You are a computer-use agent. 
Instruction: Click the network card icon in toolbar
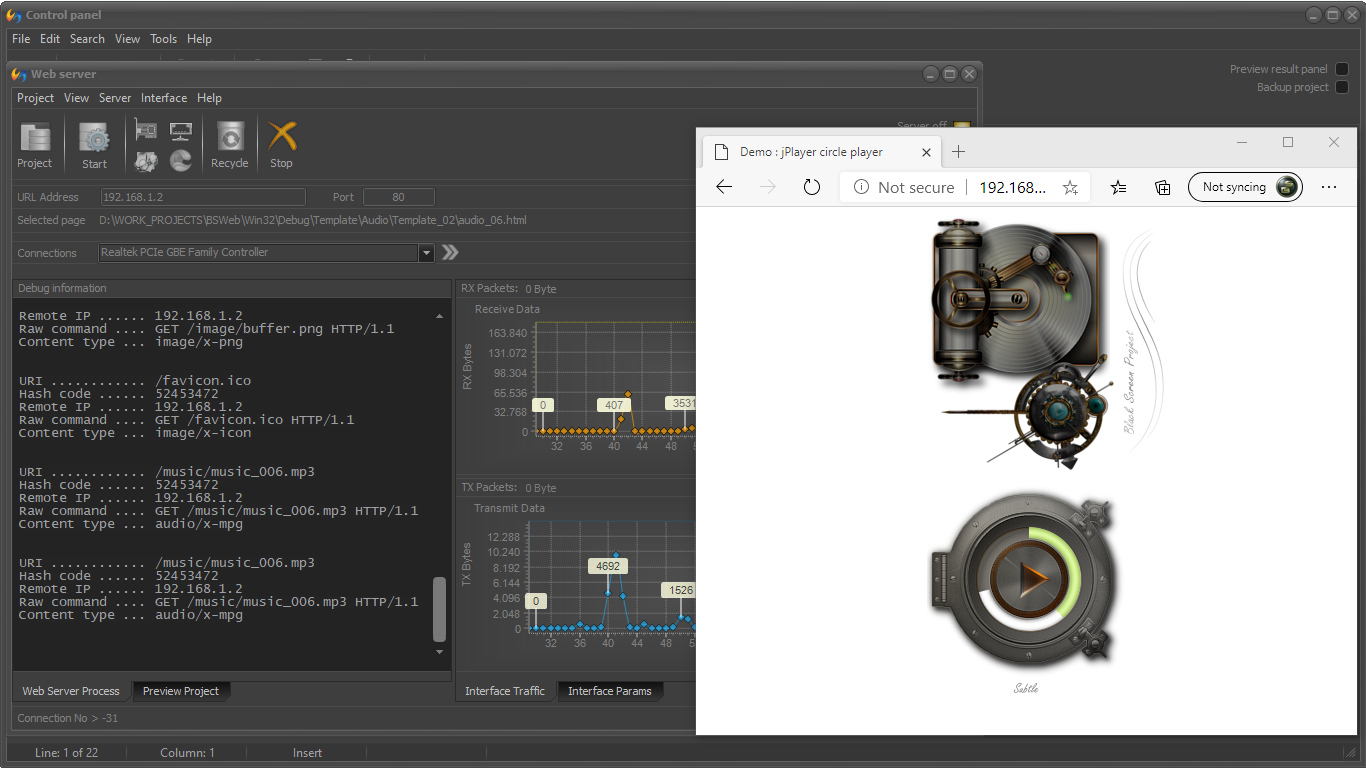pos(146,130)
